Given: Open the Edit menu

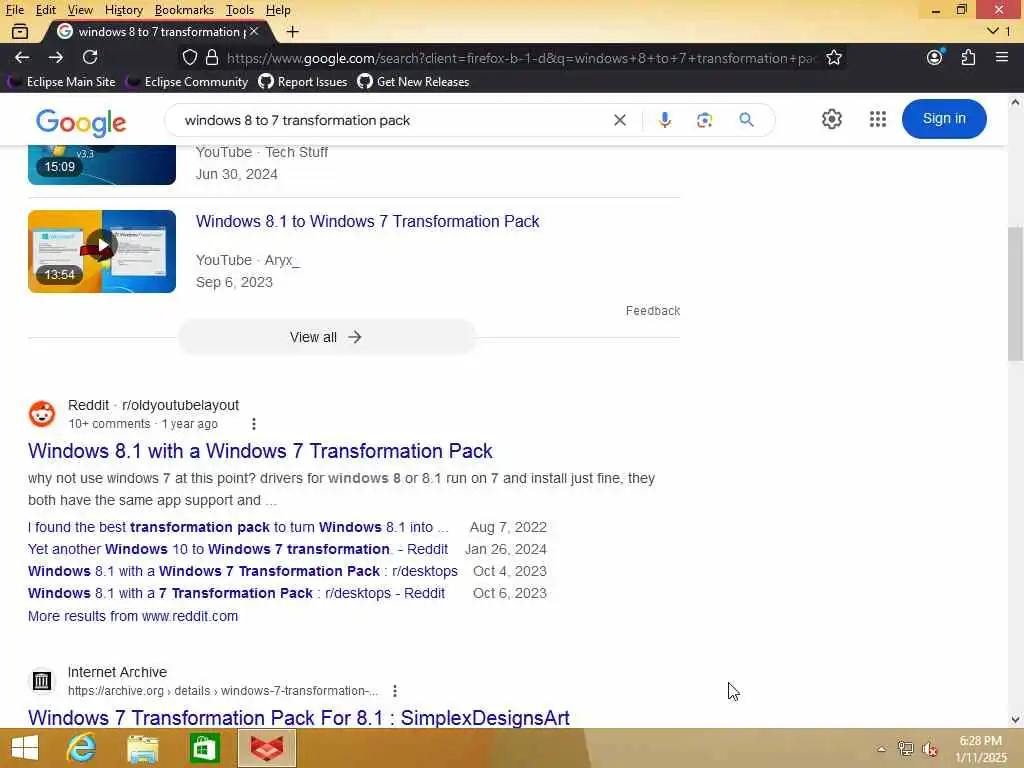Looking at the screenshot, I should [x=45, y=10].
